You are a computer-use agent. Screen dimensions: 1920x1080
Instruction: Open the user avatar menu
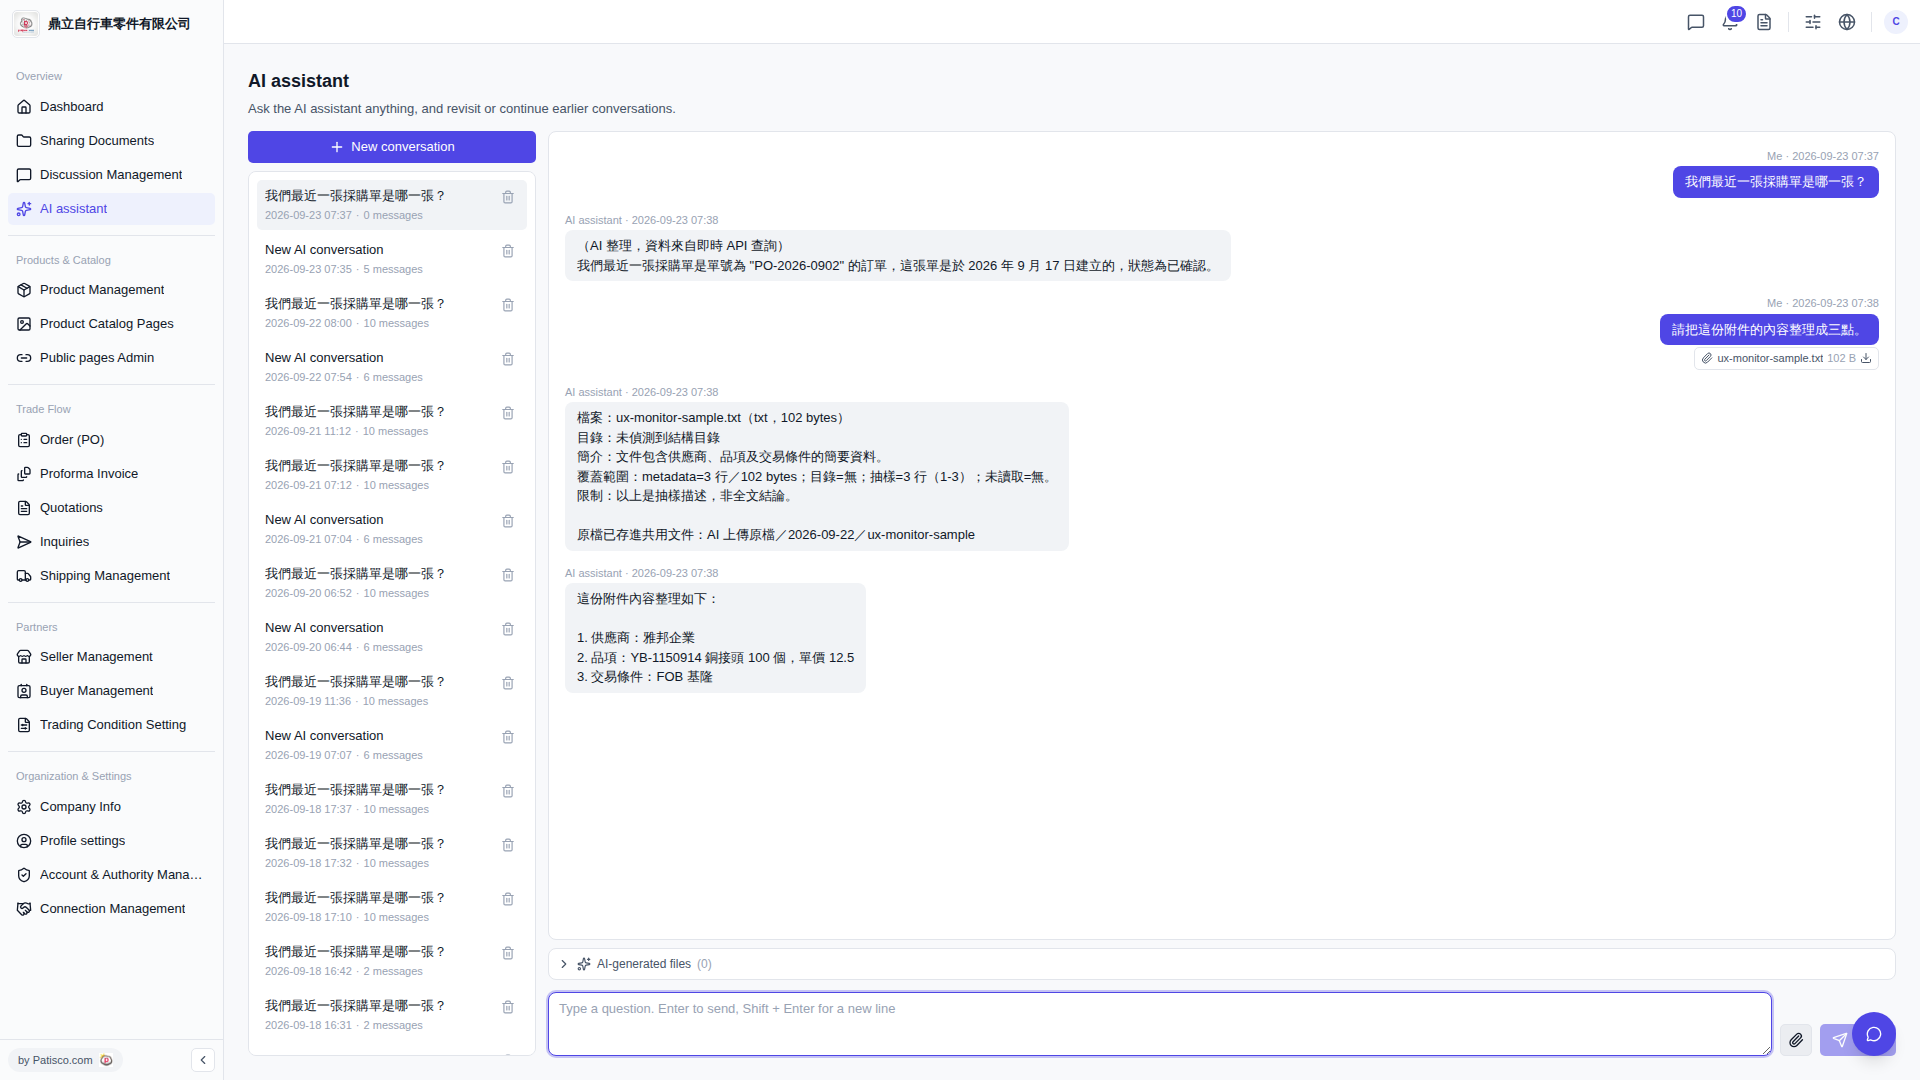(x=1896, y=22)
